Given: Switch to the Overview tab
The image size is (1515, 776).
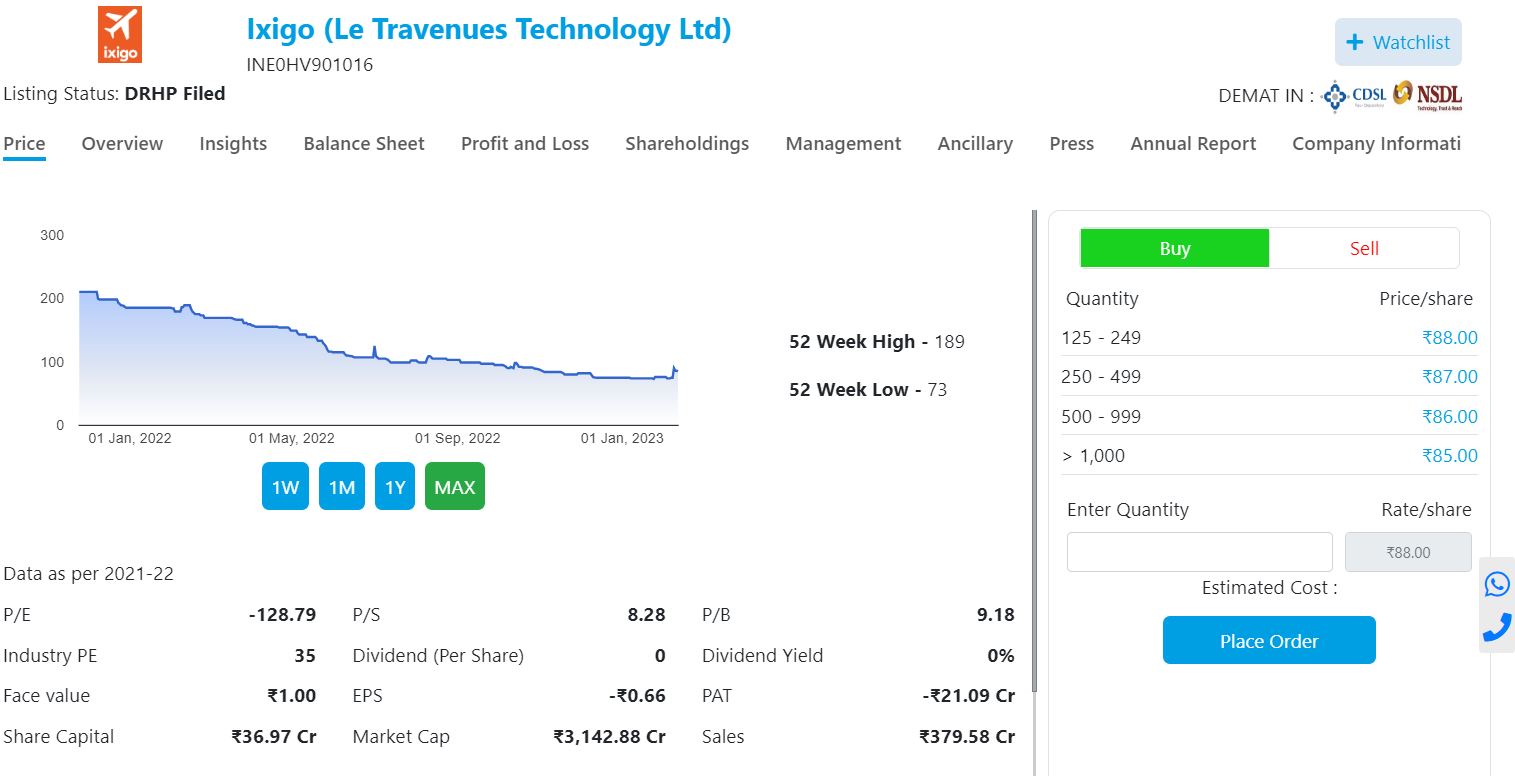Looking at the screenshot, I should point(122,144).
